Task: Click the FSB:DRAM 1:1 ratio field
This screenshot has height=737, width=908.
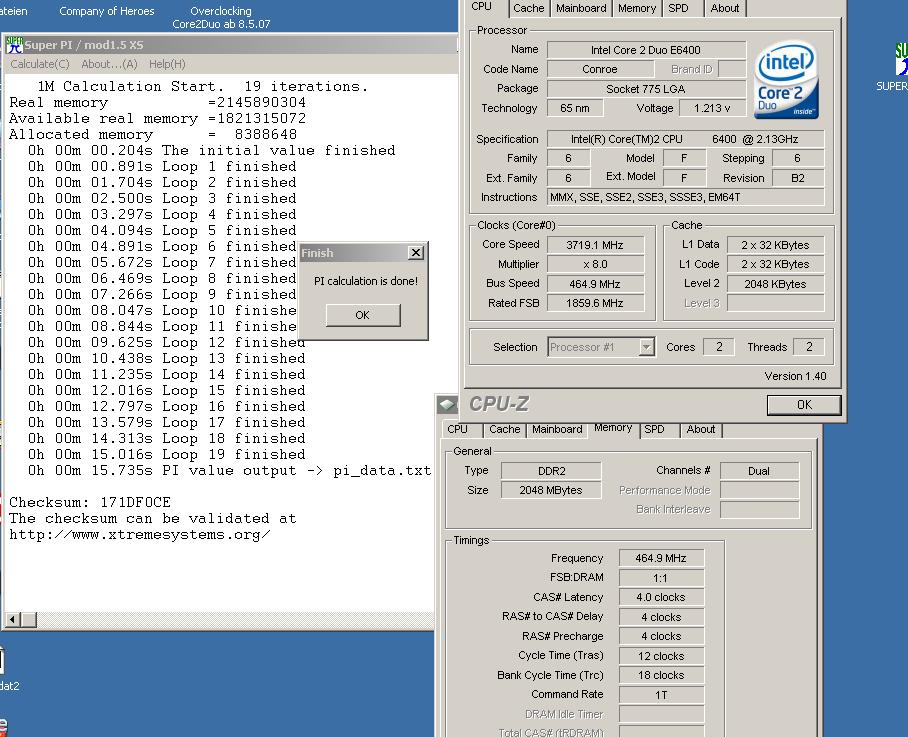Action: coord(661,578)
